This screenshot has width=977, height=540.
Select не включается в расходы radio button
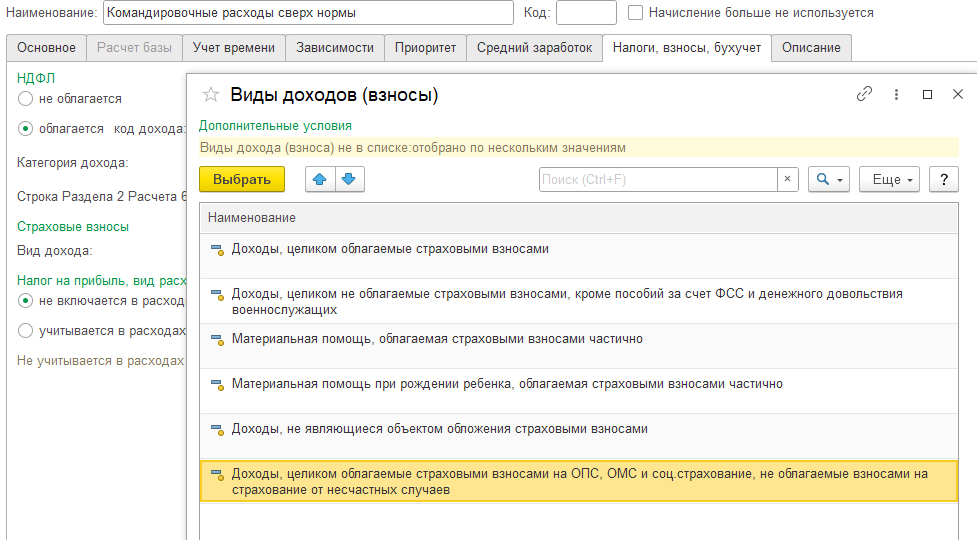tap(25, 301)
